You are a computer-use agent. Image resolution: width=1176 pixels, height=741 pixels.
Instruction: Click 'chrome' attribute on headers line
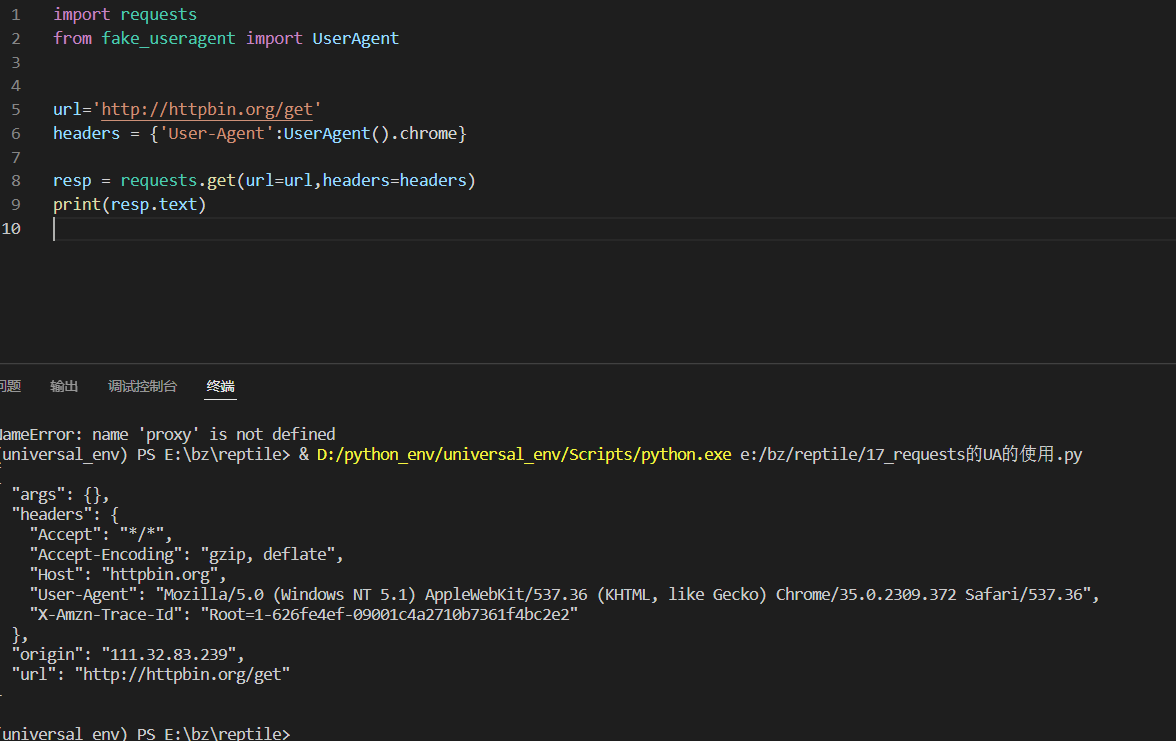pyautogui.click(x=428, y=134)
